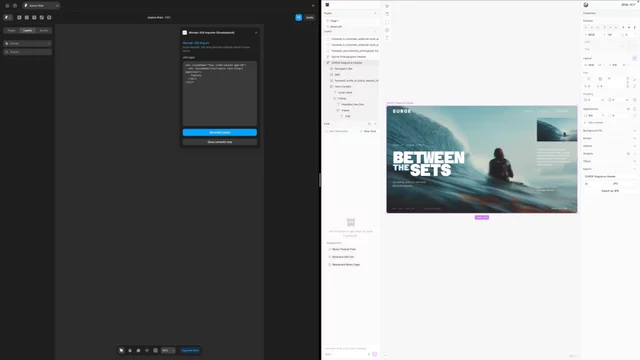Screen dimensions: 640x360
Task: Toggle the Clip content checkbox
Action: [585, 123]
